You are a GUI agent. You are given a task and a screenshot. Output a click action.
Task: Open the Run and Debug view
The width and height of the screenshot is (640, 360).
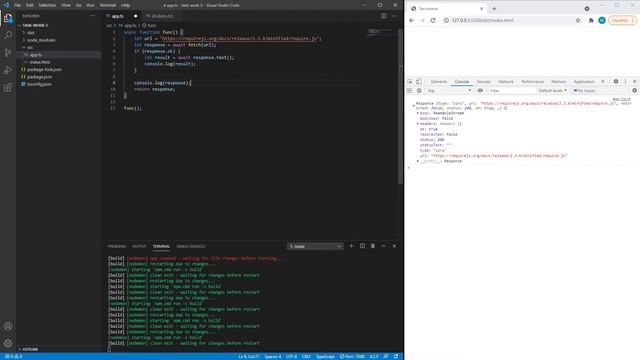pyautogui.click(x=8, y=70)
